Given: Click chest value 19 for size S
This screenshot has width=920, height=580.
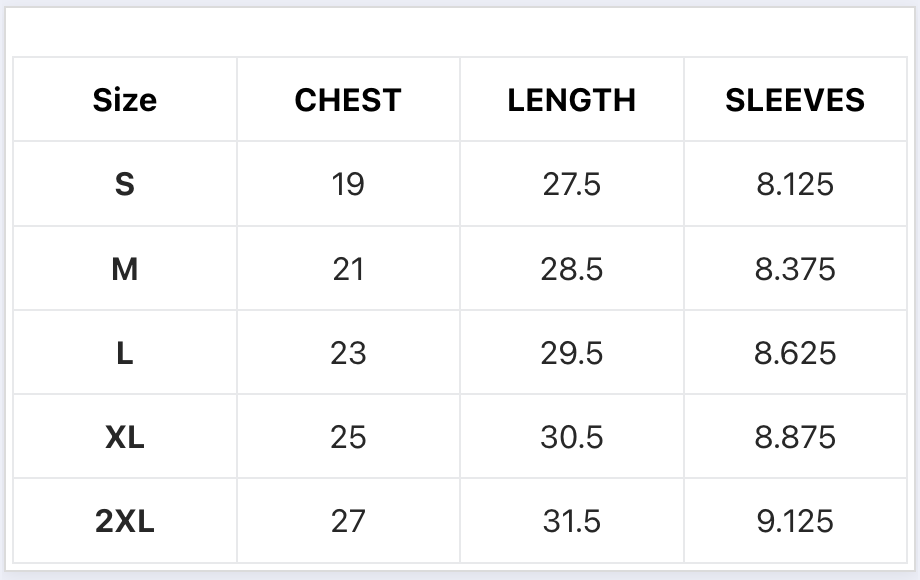Looking at the screenshot, I should [348, 184].
